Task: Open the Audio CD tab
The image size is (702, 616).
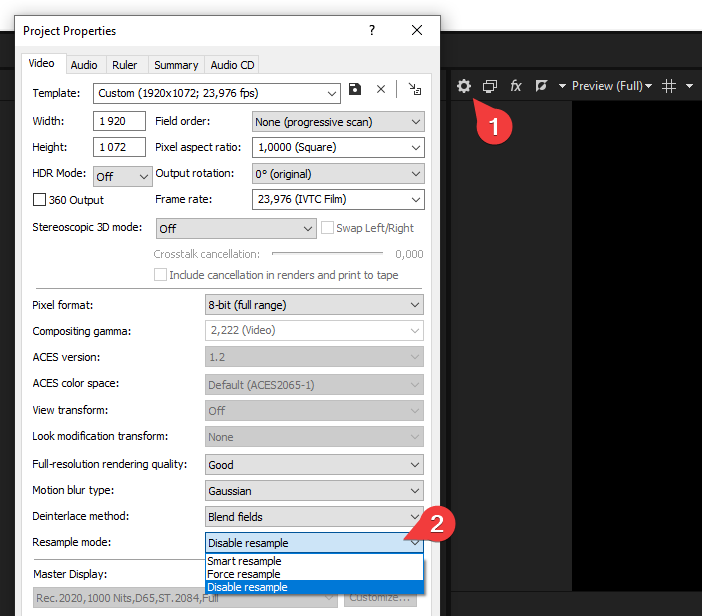Action: pyautogui.click(x=232, y=65)
